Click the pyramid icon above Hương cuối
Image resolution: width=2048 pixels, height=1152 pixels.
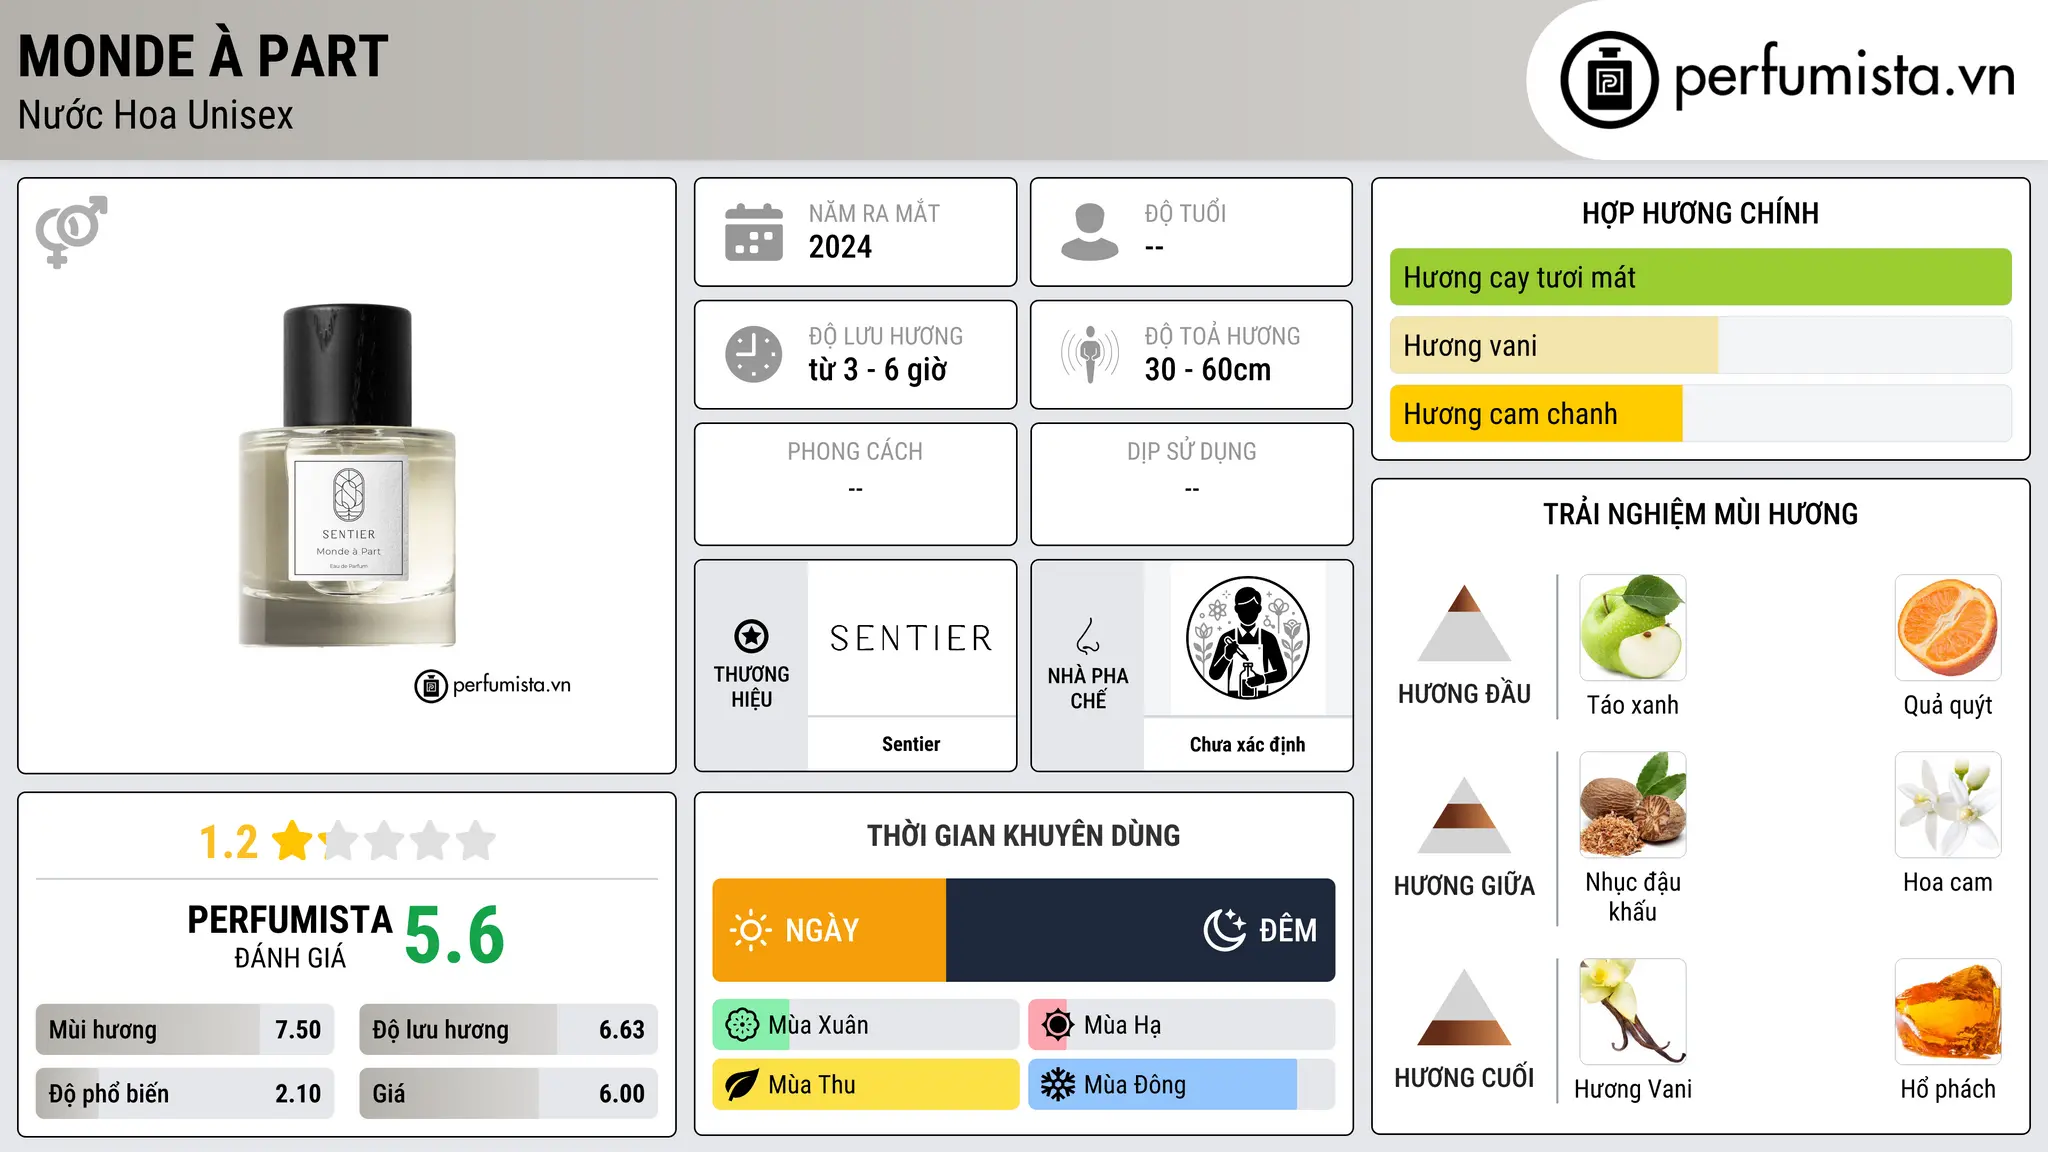(x=1465, y=1007)
